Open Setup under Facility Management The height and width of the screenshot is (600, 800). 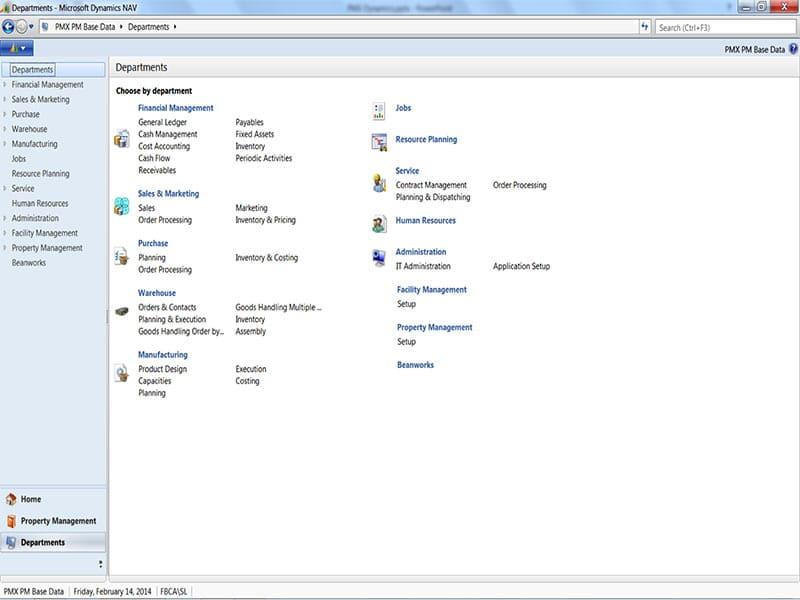point(406,304)
